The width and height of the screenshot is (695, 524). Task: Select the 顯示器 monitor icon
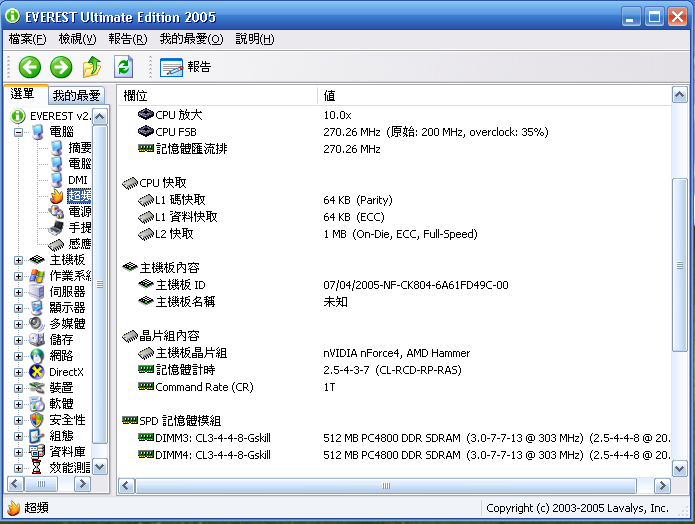tap(37, 308)
